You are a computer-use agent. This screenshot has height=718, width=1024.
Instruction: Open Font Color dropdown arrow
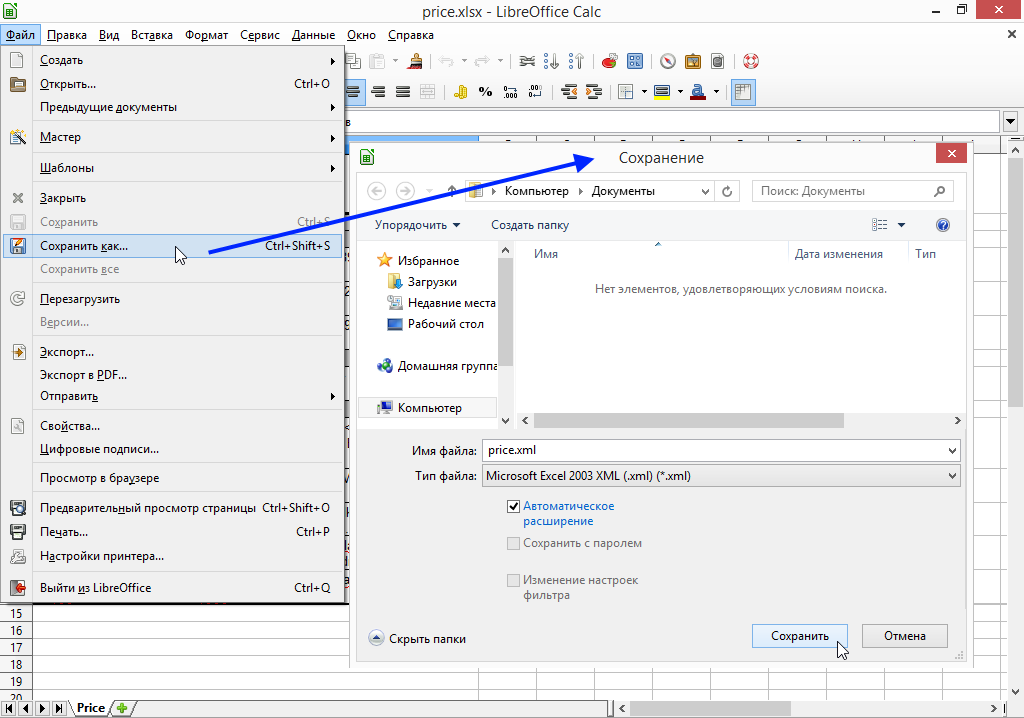[716, 92]
